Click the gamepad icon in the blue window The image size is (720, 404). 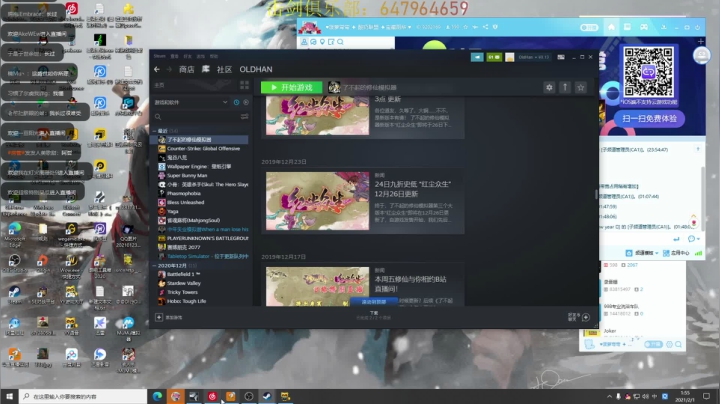pos(644,27)
